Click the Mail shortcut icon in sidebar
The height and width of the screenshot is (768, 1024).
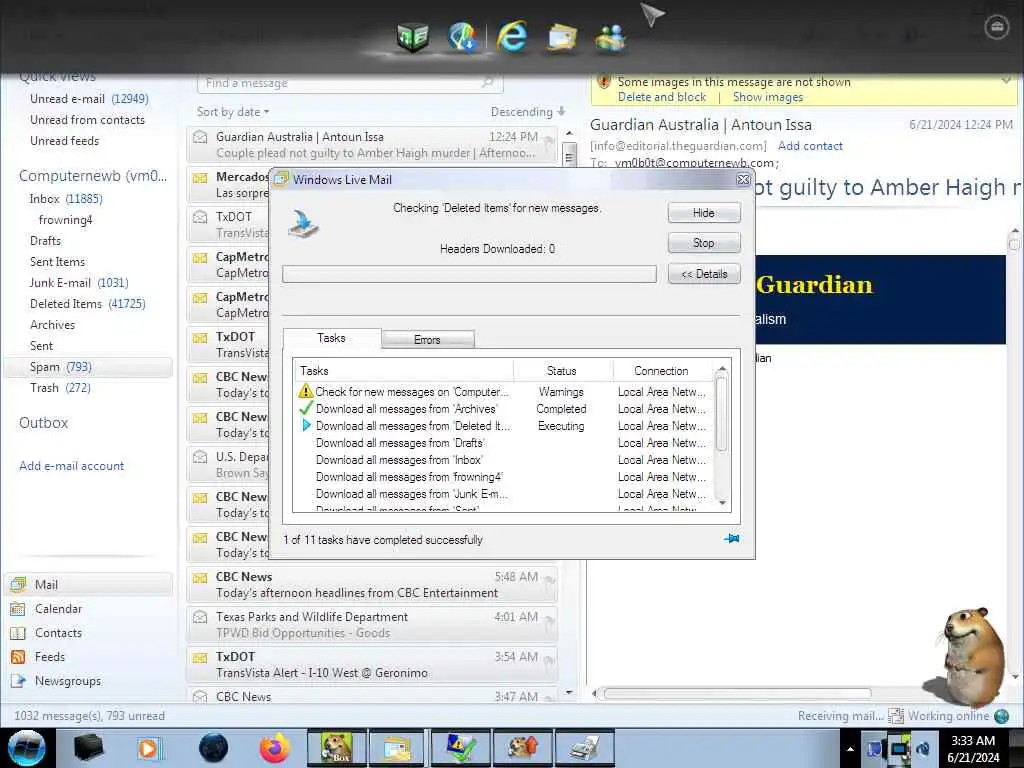[x=18, y=584]
